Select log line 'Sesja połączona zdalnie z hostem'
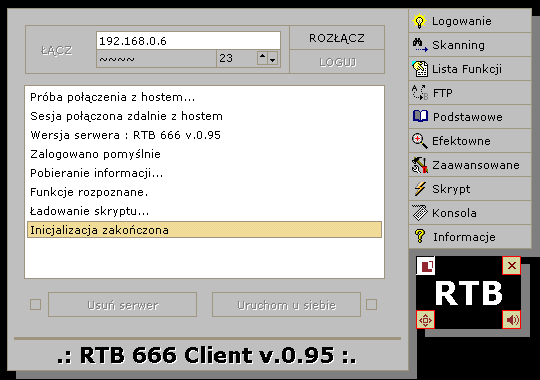540x380 pixels. tap(204, 116)
